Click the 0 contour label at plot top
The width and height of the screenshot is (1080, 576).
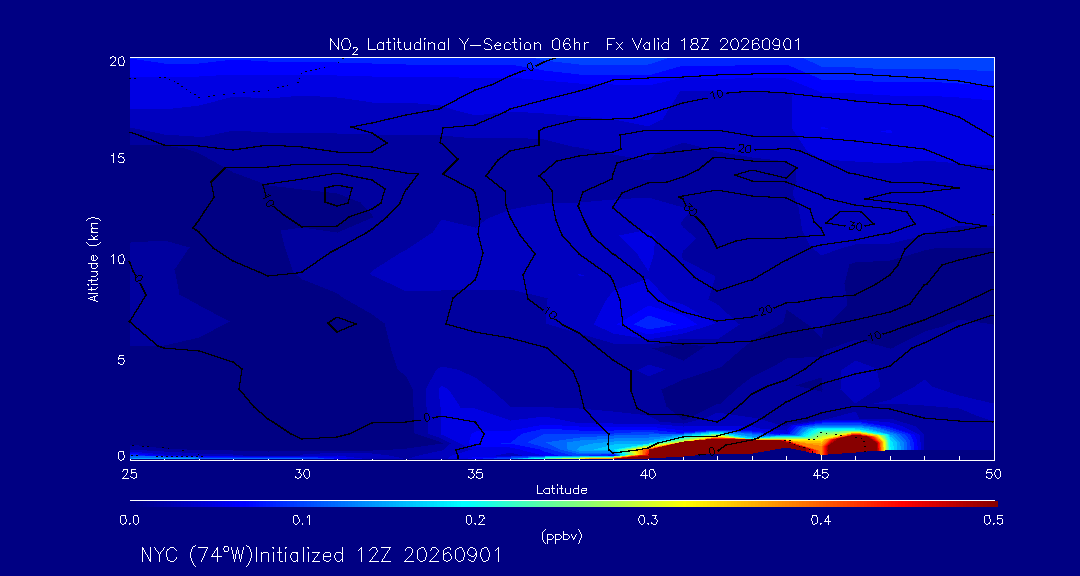[530, 67]
